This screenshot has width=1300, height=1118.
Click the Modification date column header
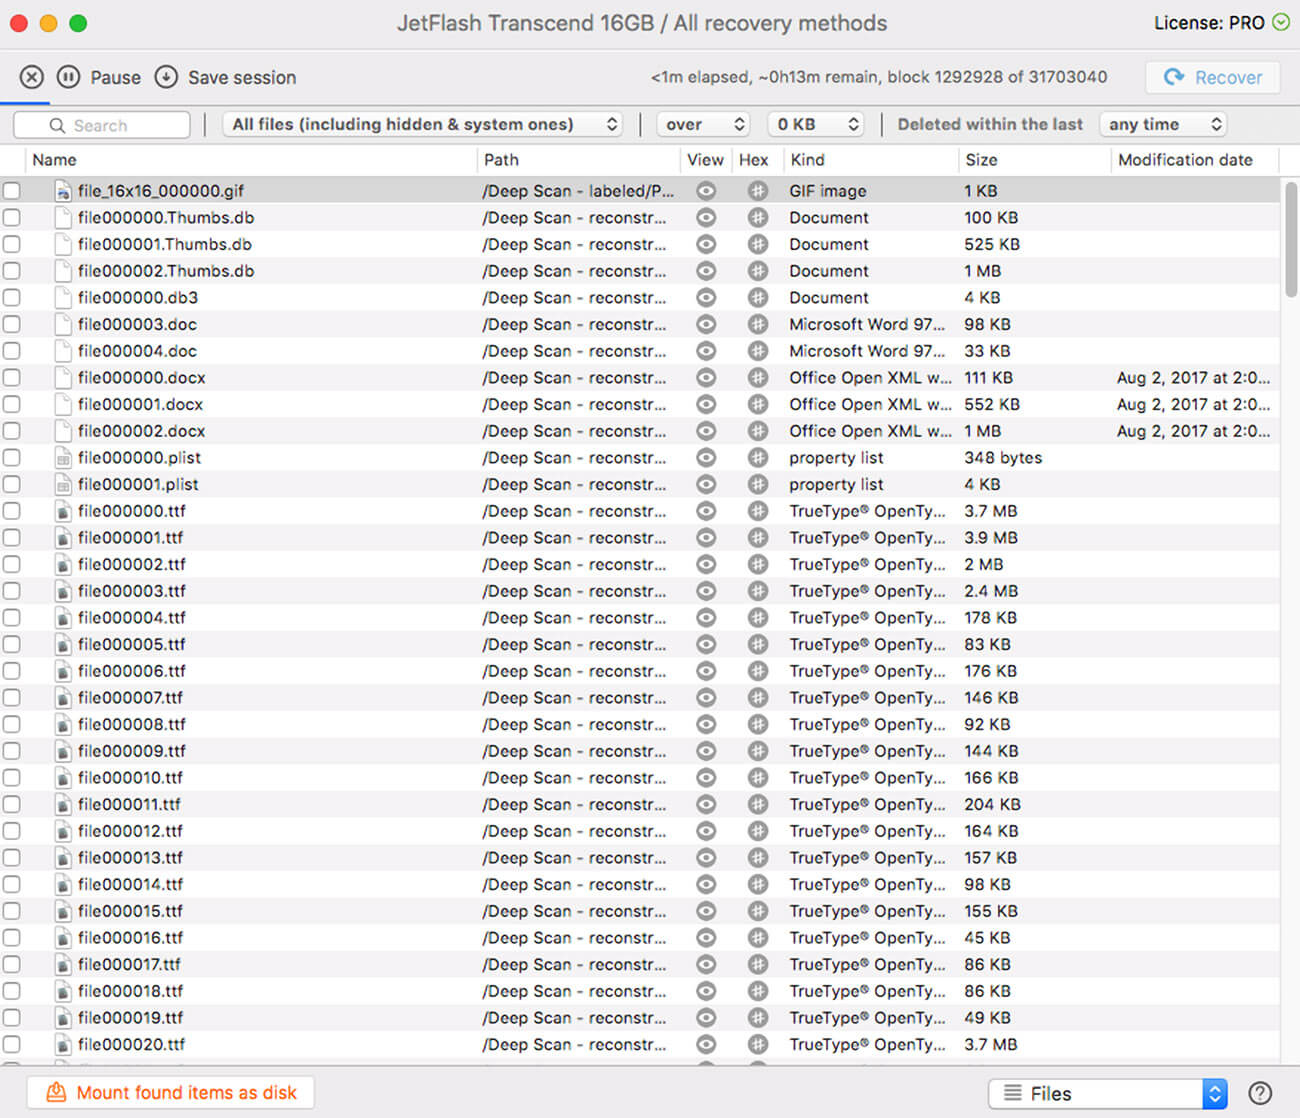click(1186, 160)
